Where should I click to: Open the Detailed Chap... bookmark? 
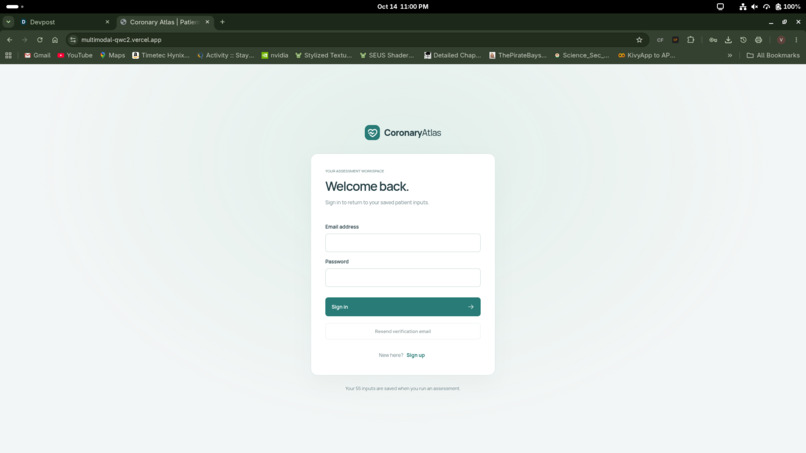pos(452,55)
